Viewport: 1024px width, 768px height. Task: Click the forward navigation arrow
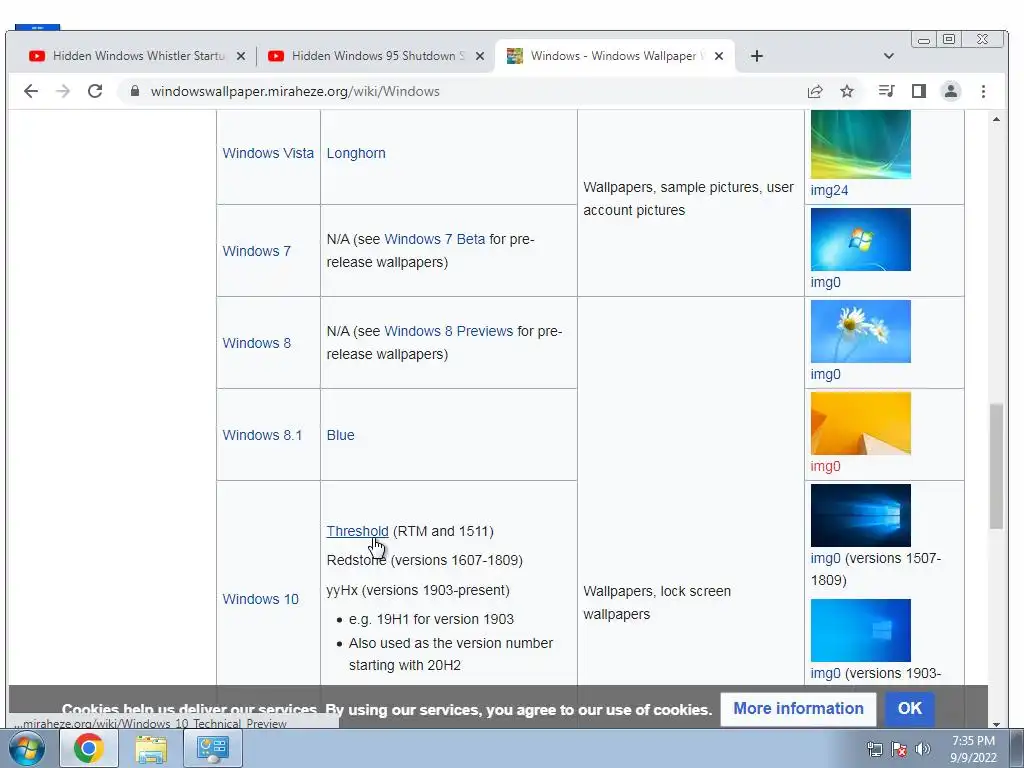pyautogui.click(x=63, y=91)
